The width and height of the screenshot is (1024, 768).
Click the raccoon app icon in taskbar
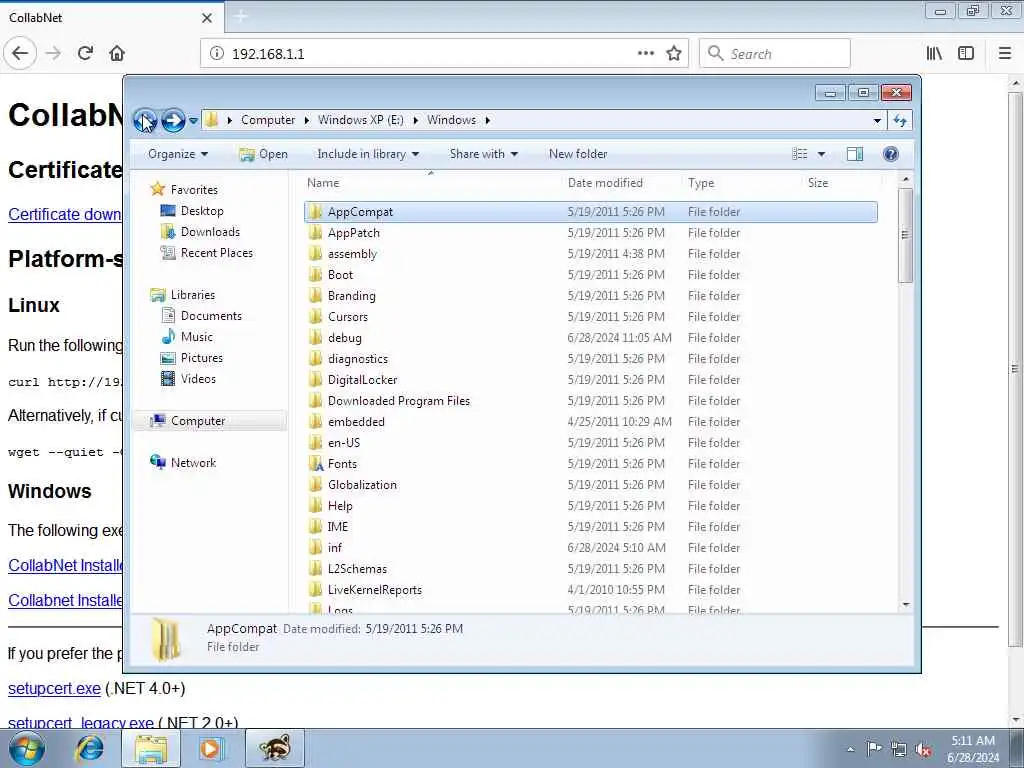[275, 748]
